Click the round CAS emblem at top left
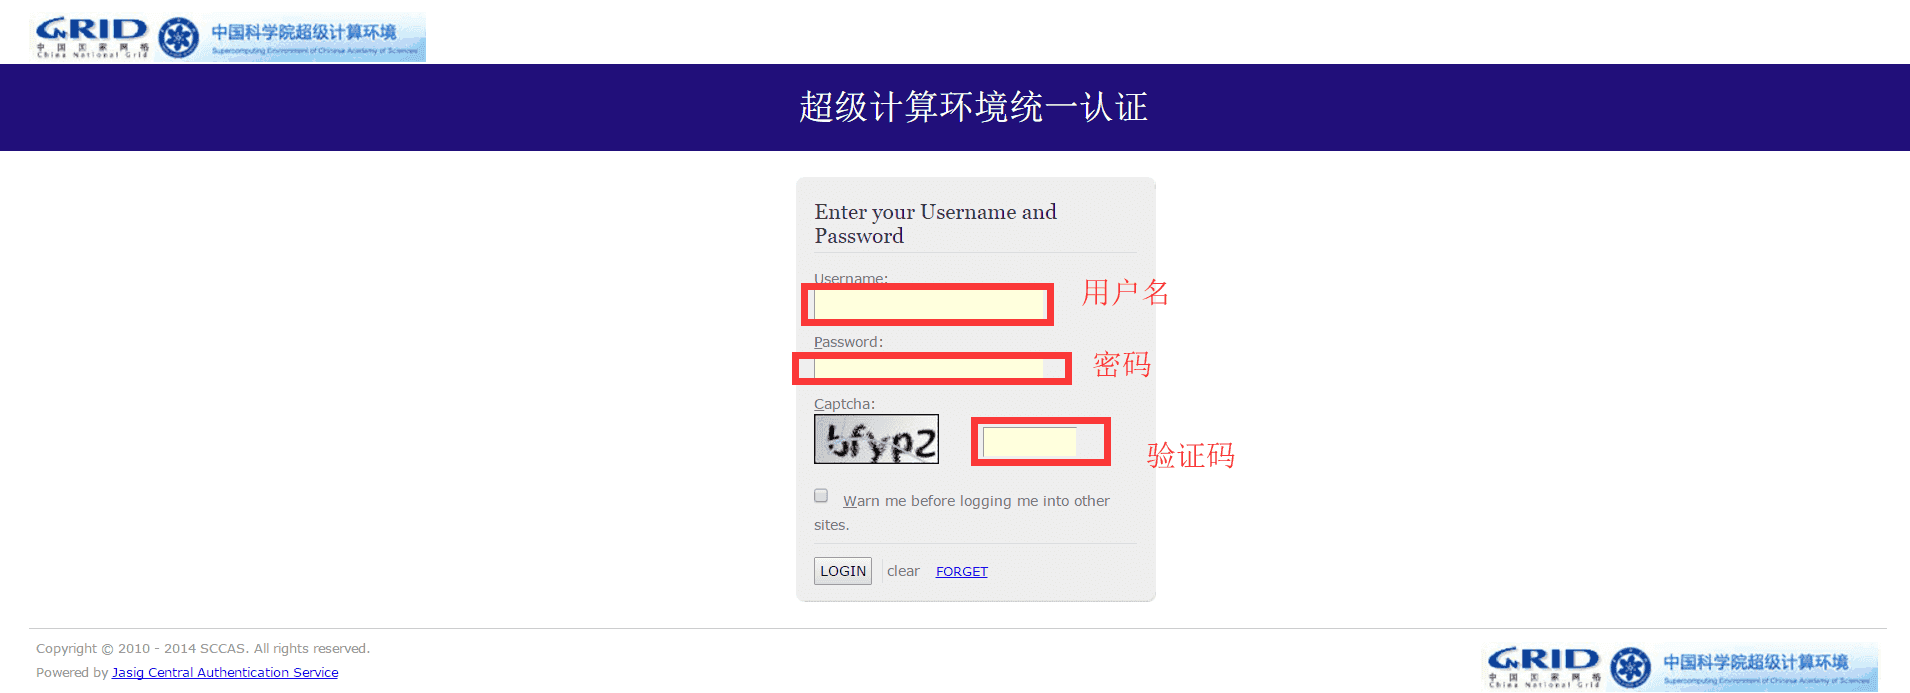Image resolution: width=1910 pixels, height=693 pixels. click(179, 38)
